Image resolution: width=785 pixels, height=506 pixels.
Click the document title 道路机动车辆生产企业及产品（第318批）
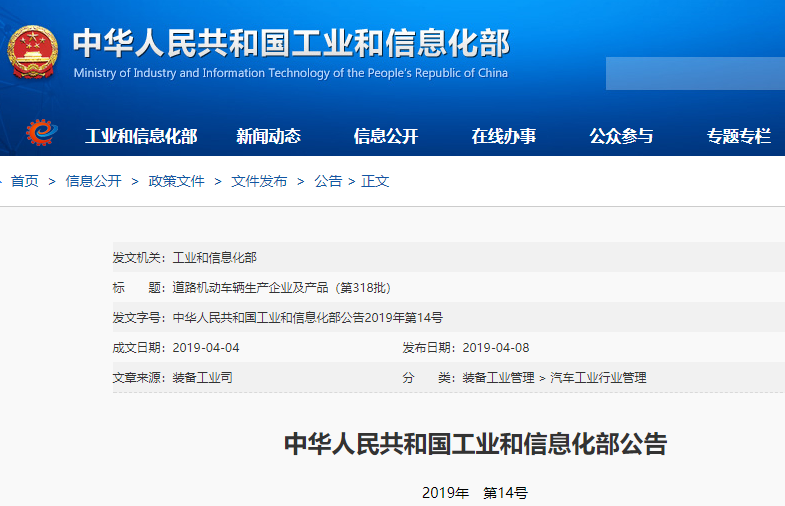click(x=281, y=288)
